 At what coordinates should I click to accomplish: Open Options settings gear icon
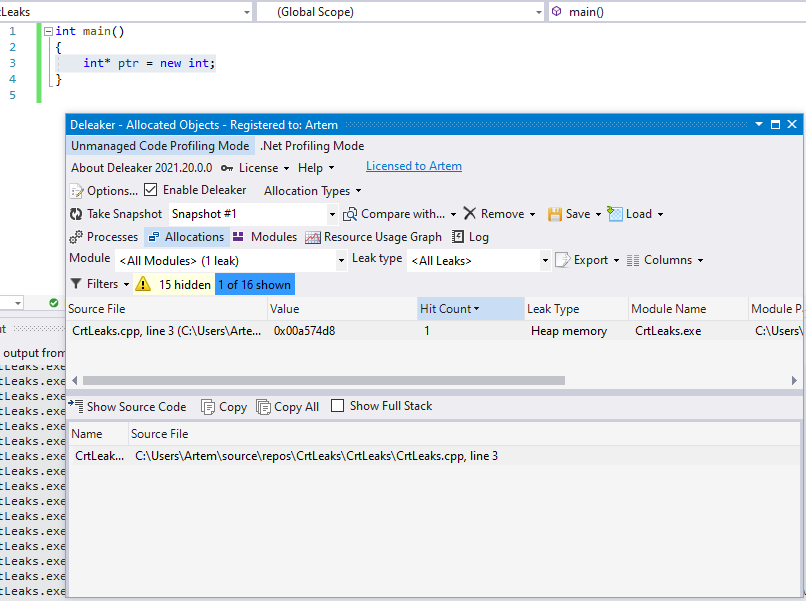click(77, 191)
